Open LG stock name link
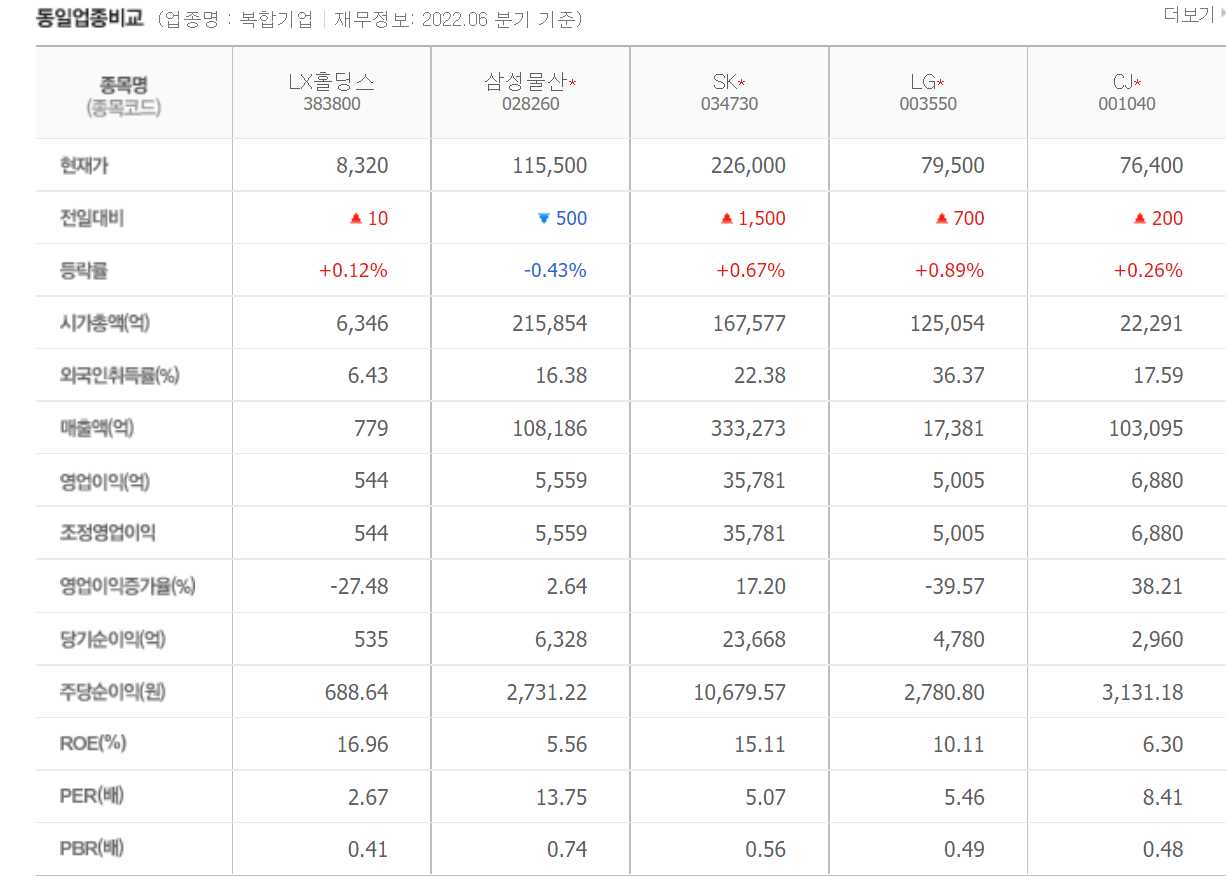Viewport: 1228px width, 881px height. (925, 82)
